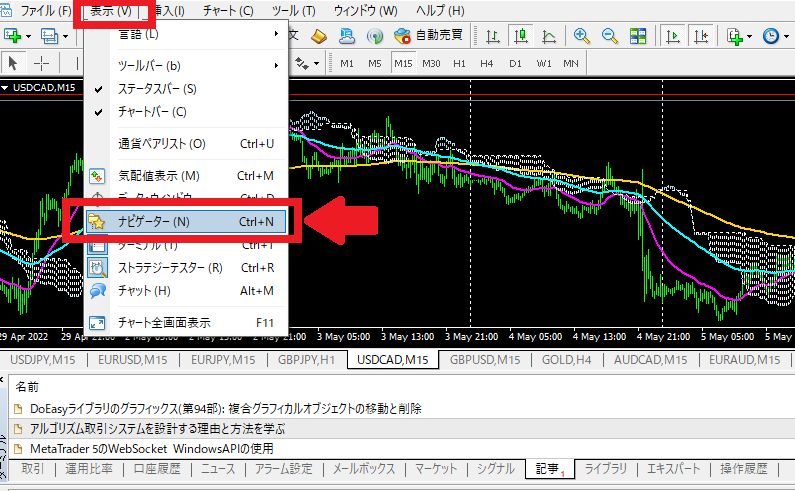Screen dimensions: 795x491
Task: Switch to line chart icon
Action: [549, 36]
